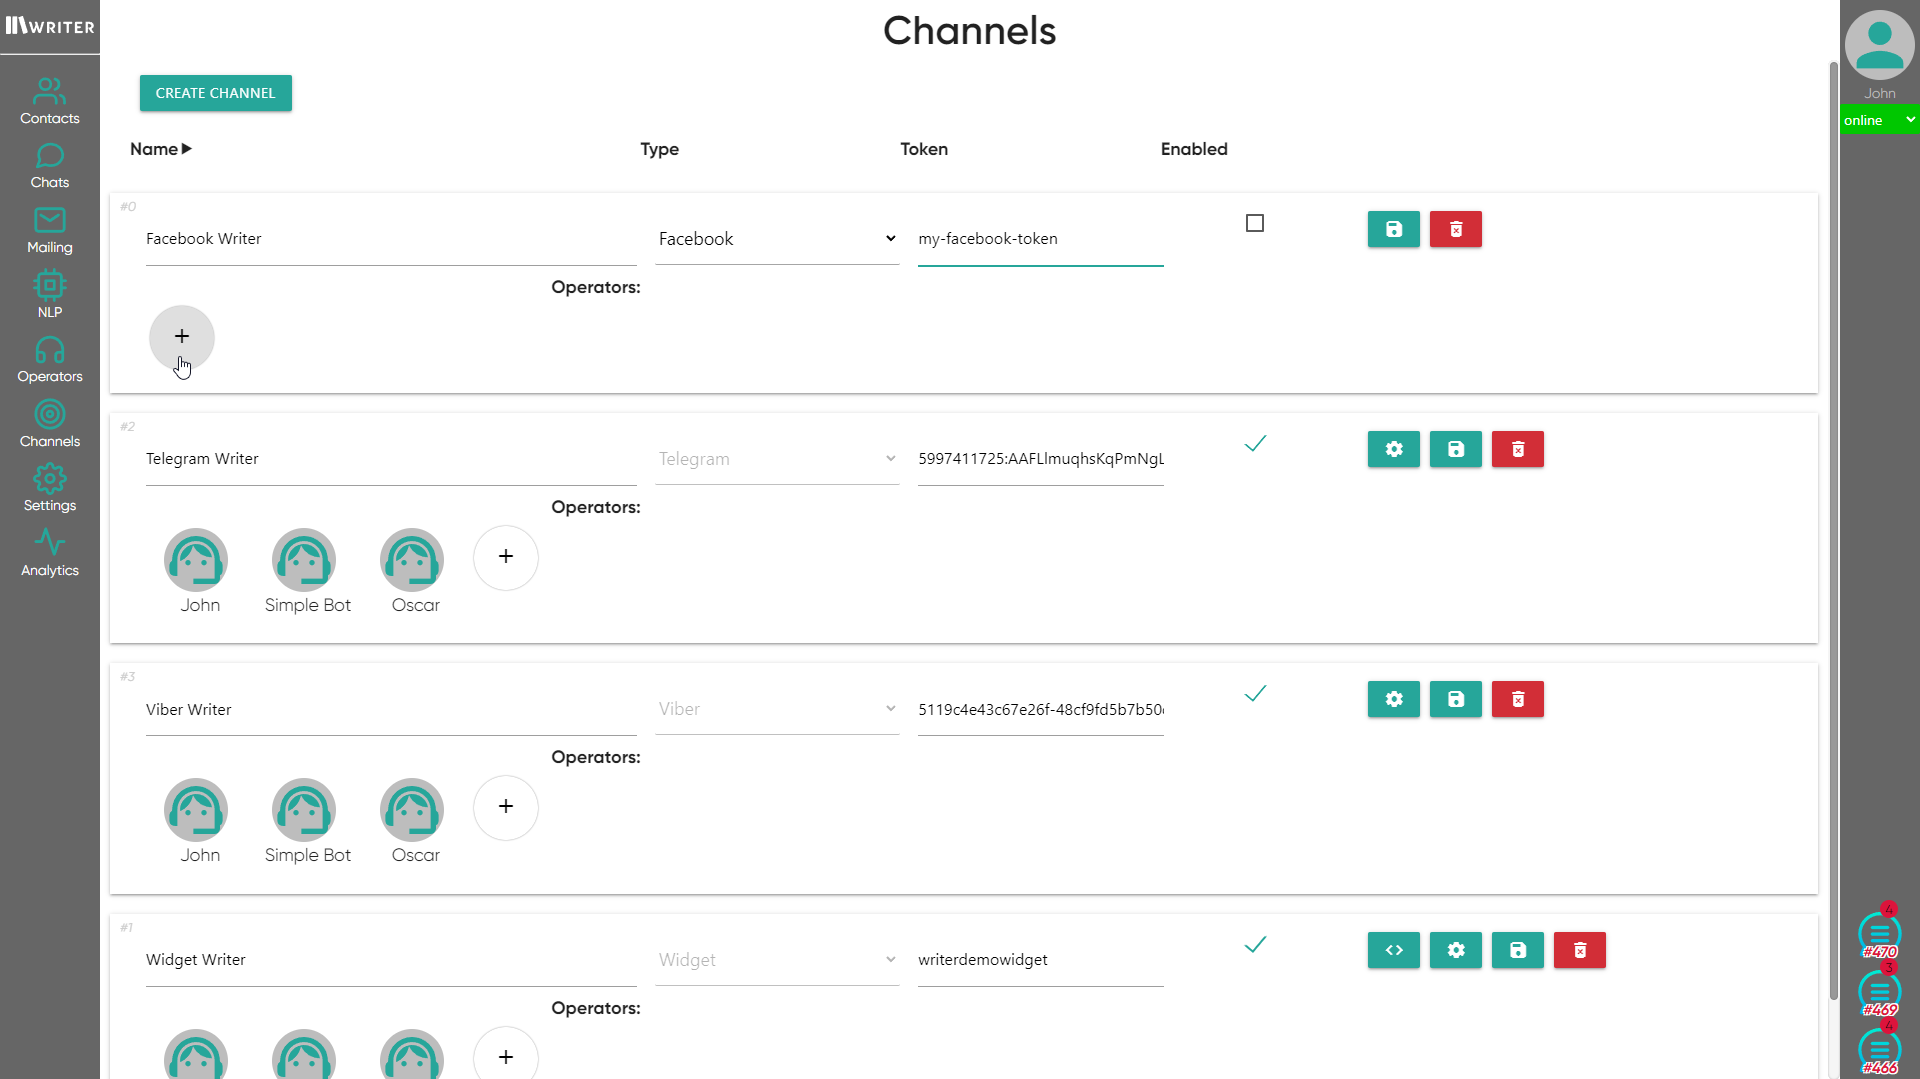The height and width of the screenshot is (1079, 1920).
Task: Show embed code for Widget Writer
Action: pyautogui.click(x=1394, y=950)
